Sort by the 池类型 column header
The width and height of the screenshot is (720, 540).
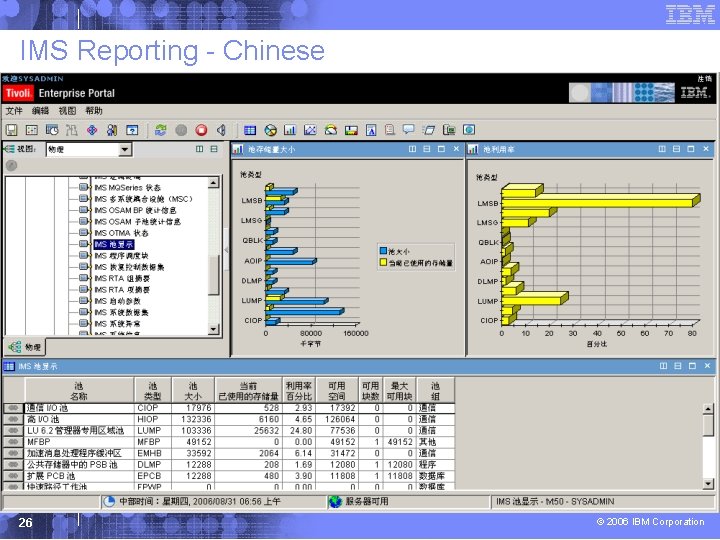point(152,391)
